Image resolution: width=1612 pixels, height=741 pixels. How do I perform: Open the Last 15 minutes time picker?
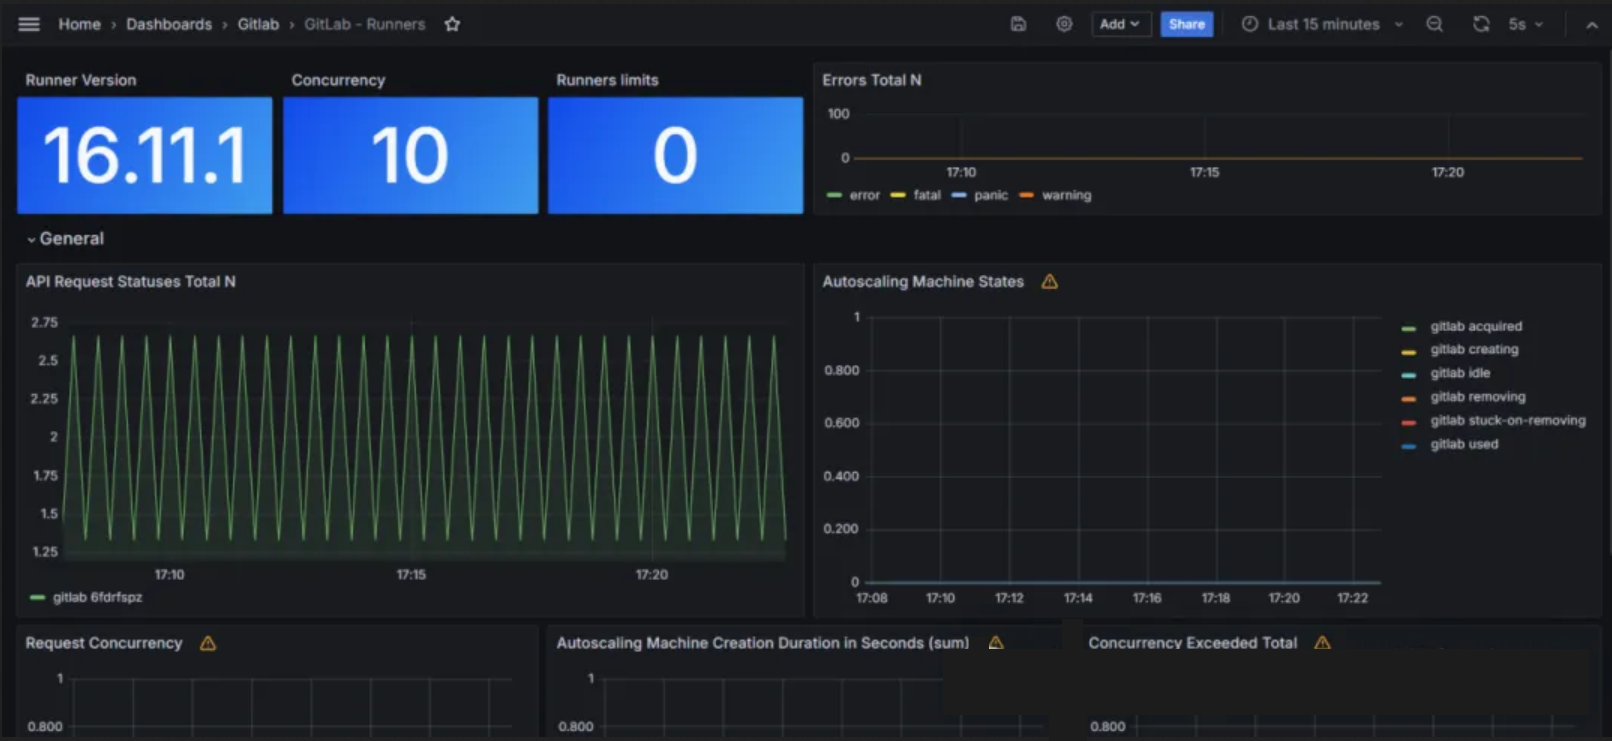[1323, 24]
